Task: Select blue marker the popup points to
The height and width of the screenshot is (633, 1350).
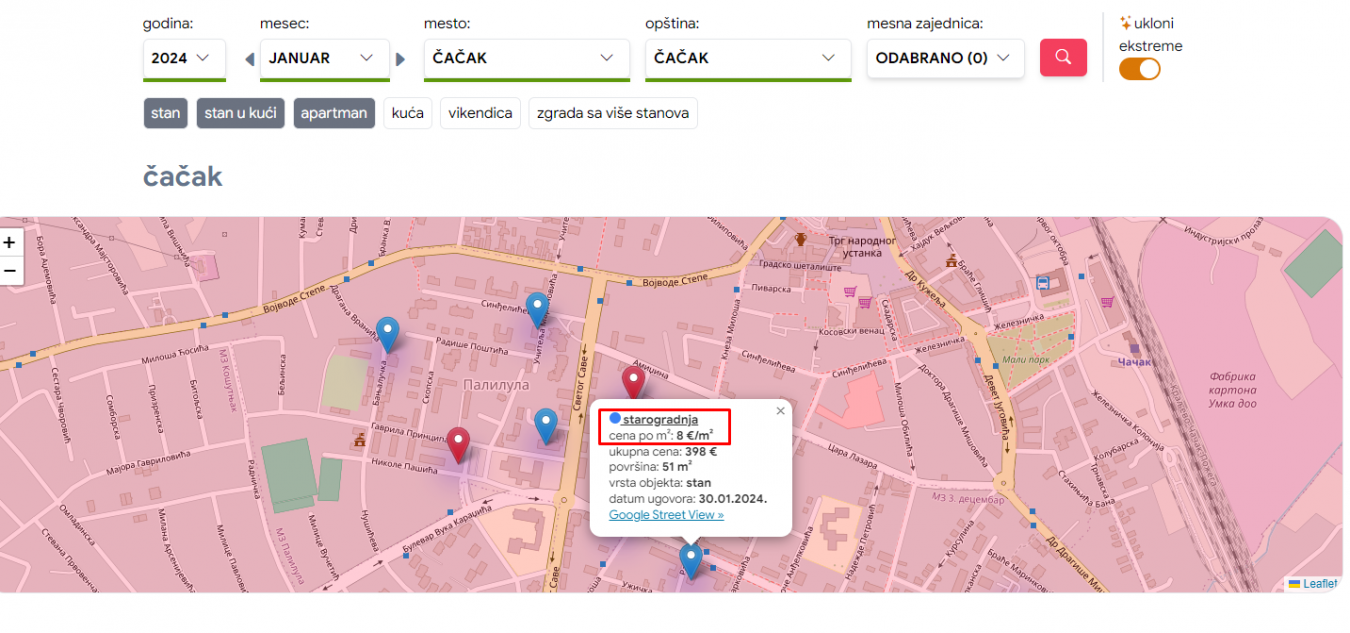Action: point(690,559)
